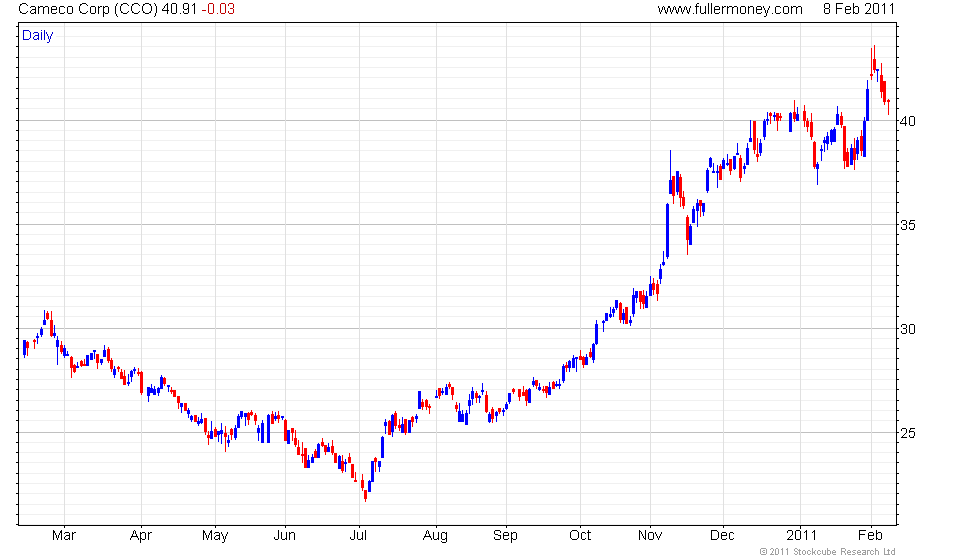Screen dimensions: 980x560
Task: Select the Jun month axis label
Action: click(284, 535)
